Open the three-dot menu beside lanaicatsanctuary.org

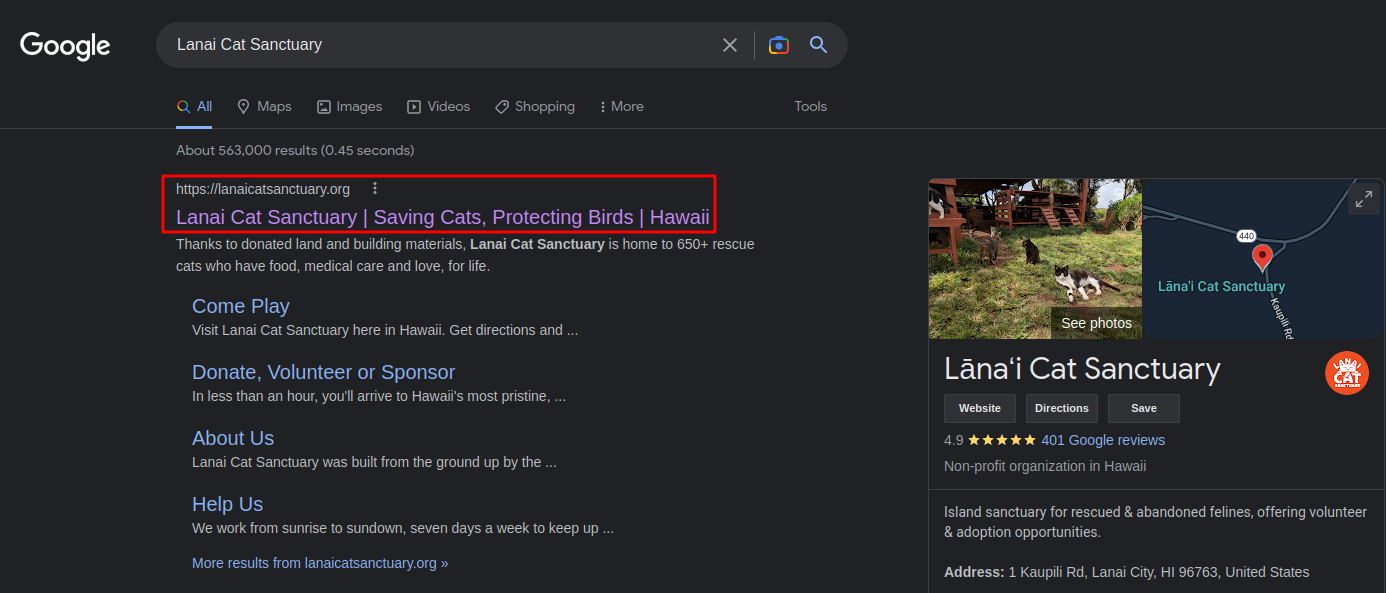375,188
